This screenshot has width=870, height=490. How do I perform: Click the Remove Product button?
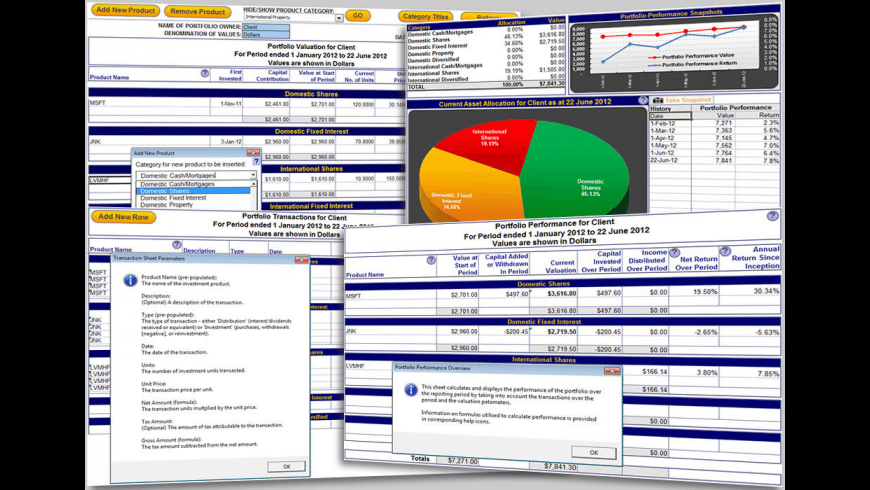click(197, 12)
